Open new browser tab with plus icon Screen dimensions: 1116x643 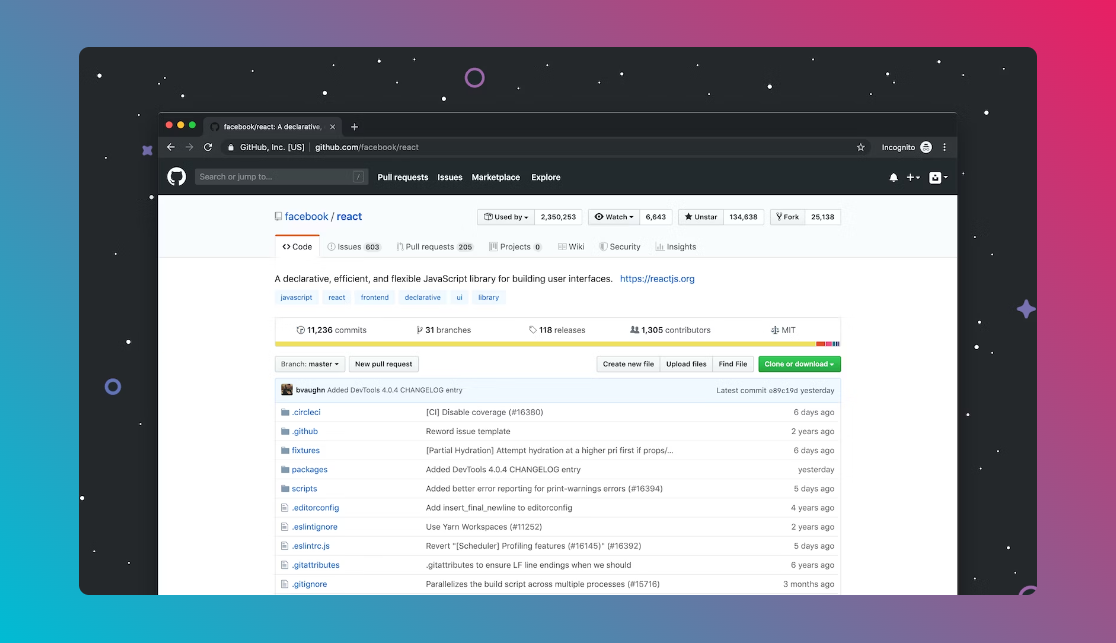click(354, 127)
